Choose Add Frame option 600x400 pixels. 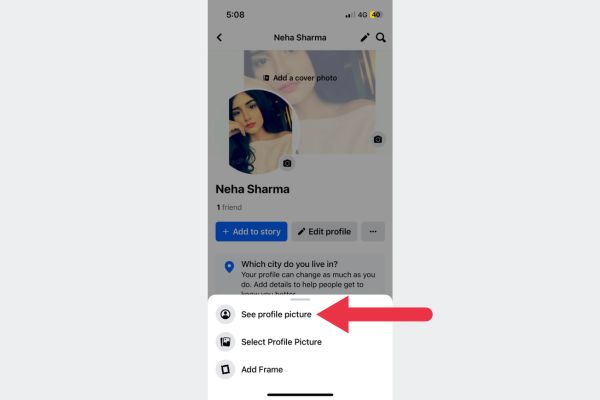coord(262,369)
